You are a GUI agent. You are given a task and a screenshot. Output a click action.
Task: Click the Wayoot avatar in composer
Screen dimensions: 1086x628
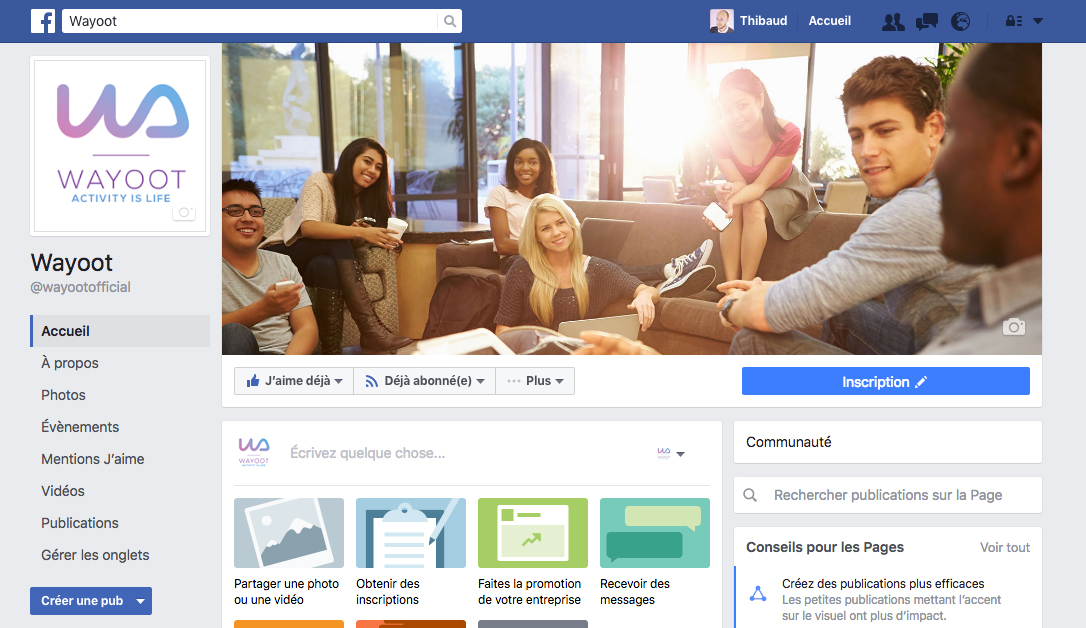click(x=253, y=452)
